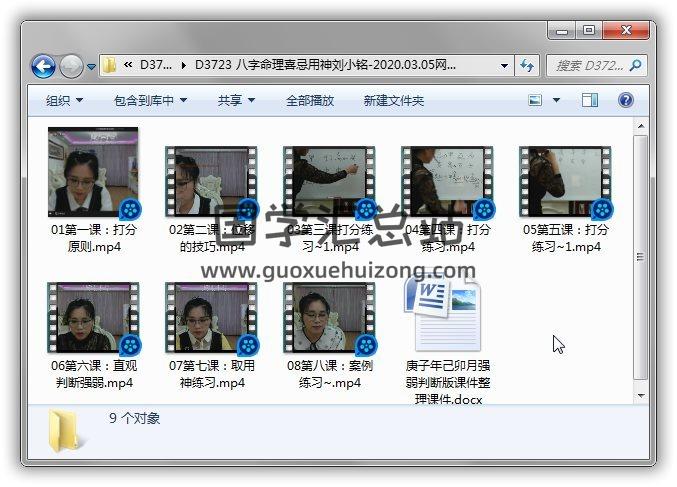This screenshot has width=677, height=487.
Task: Click the vertical scrollbar of file list
Action: (640, 260)
